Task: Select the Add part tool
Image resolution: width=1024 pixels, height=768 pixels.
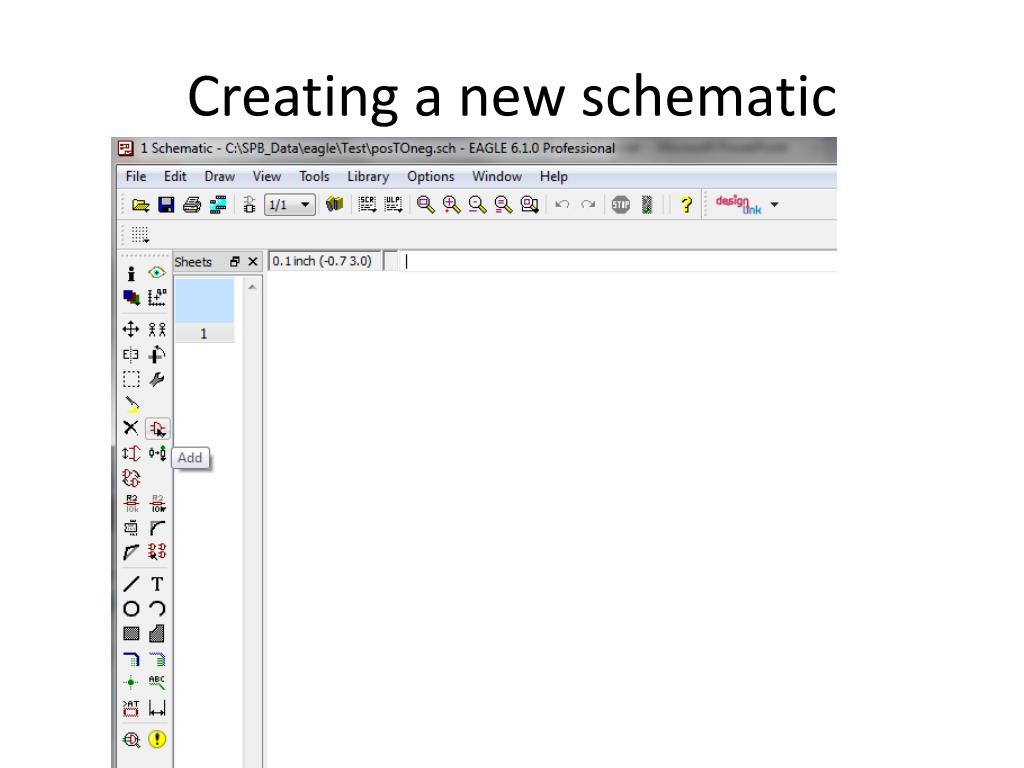Action: click(x=157, y=429)
